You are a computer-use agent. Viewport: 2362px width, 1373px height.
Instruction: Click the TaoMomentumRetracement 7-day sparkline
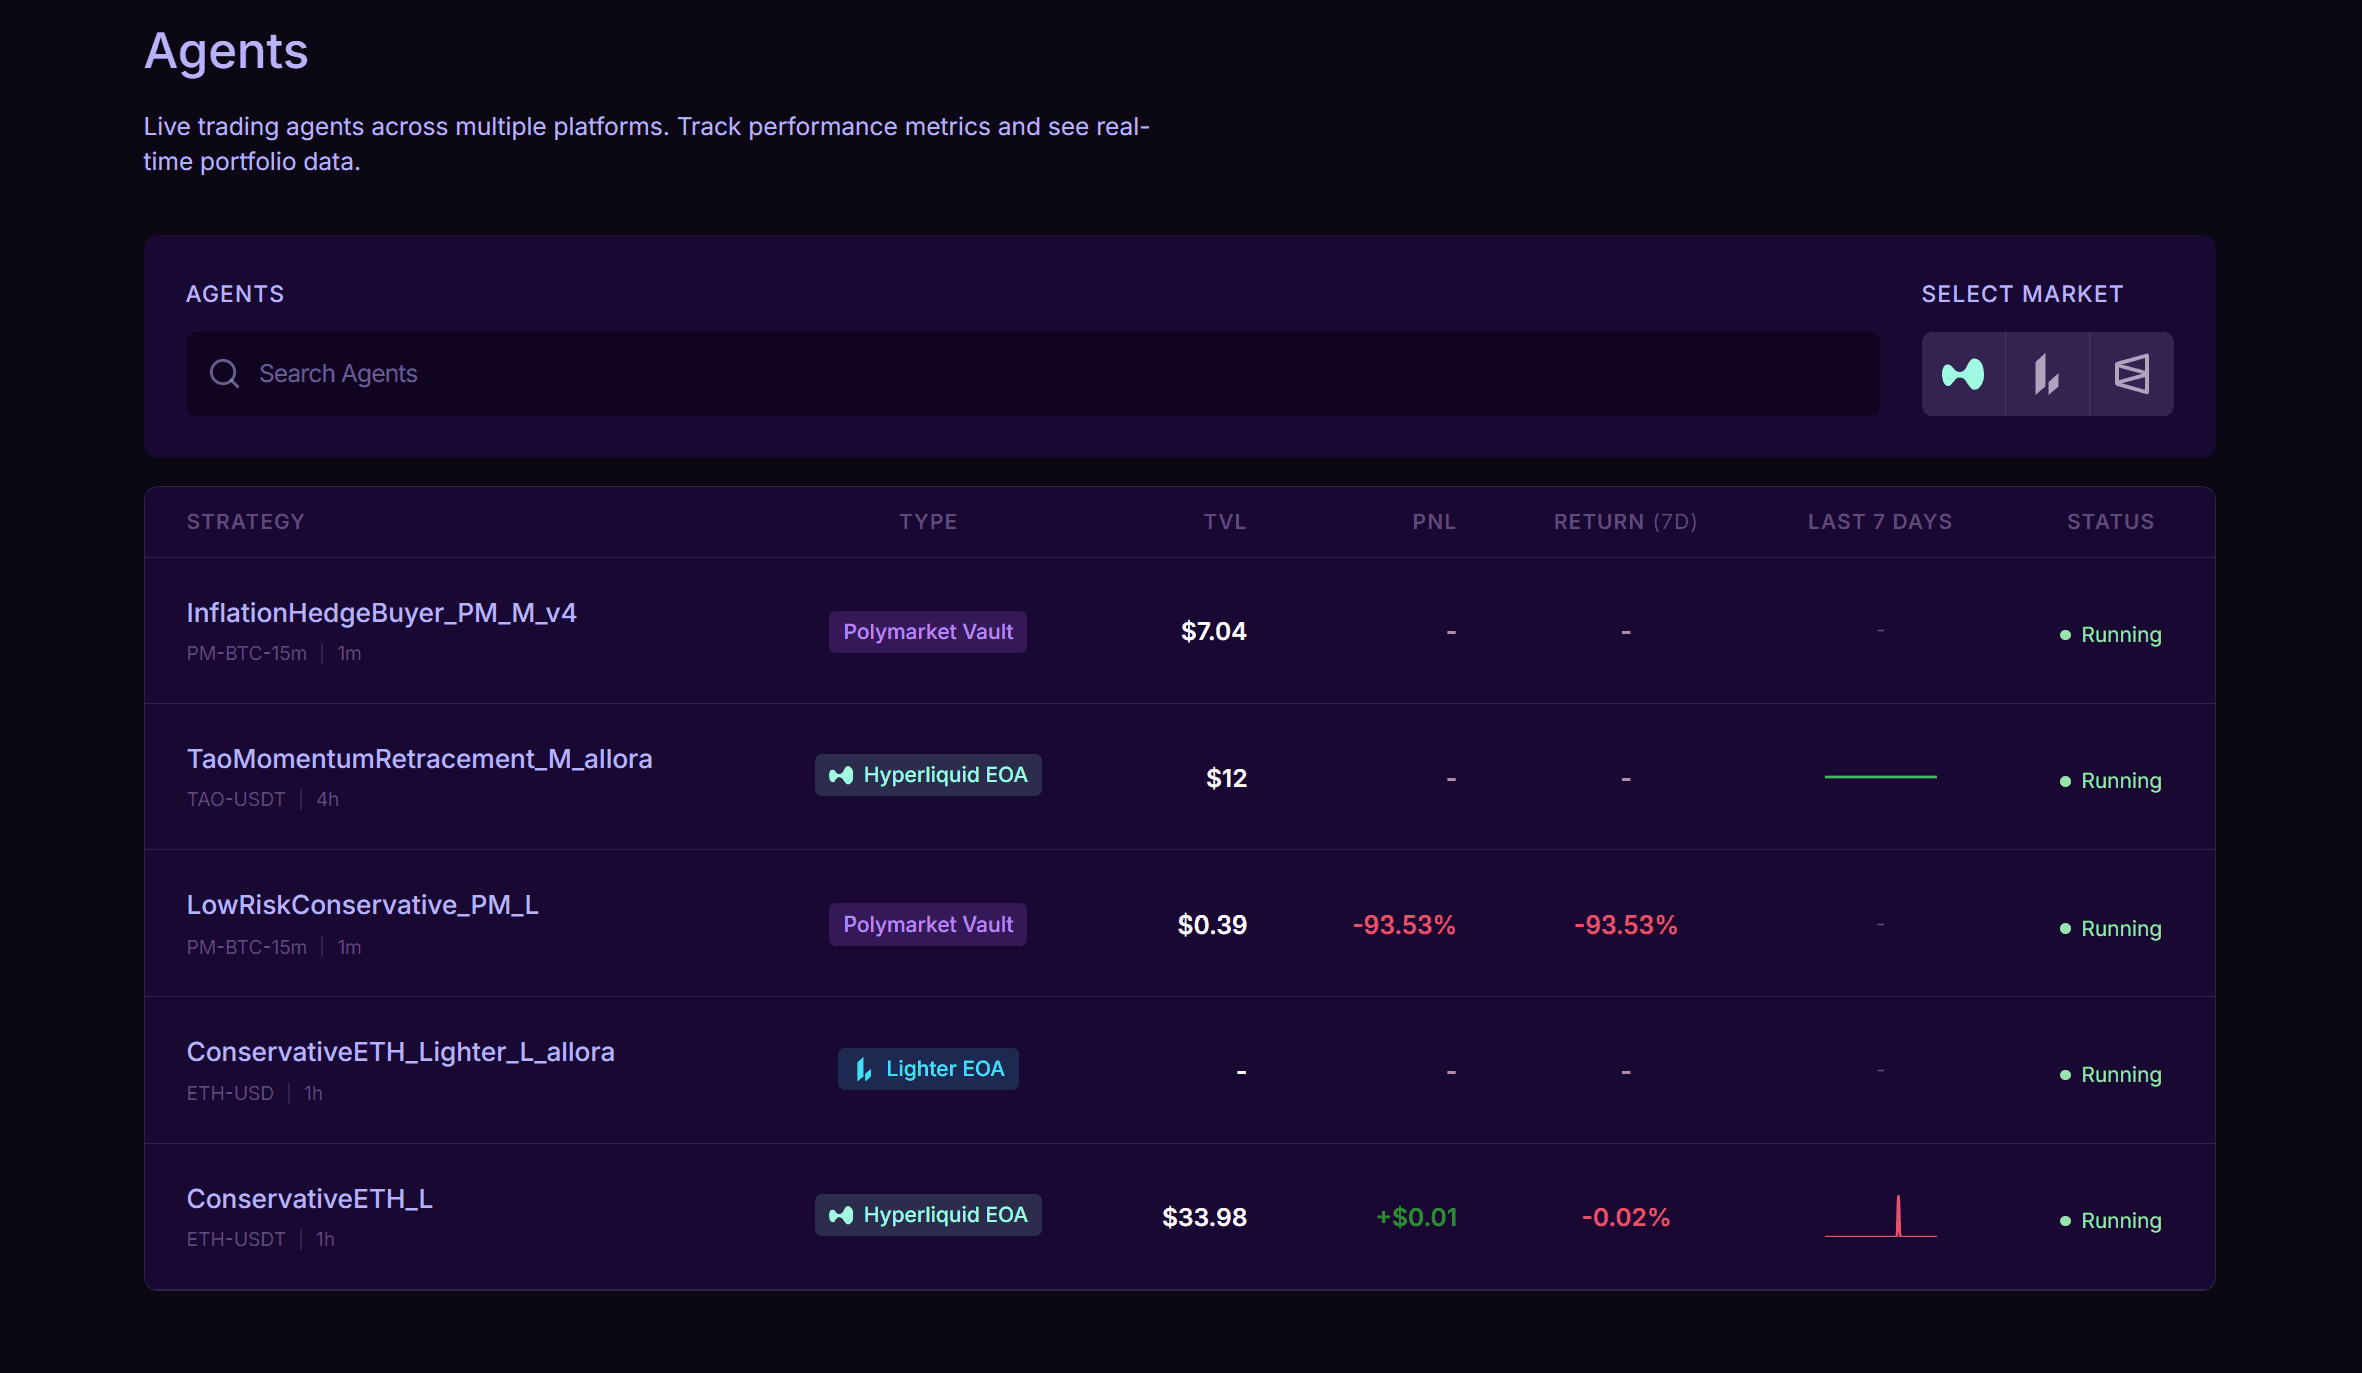click(1880, 777)
